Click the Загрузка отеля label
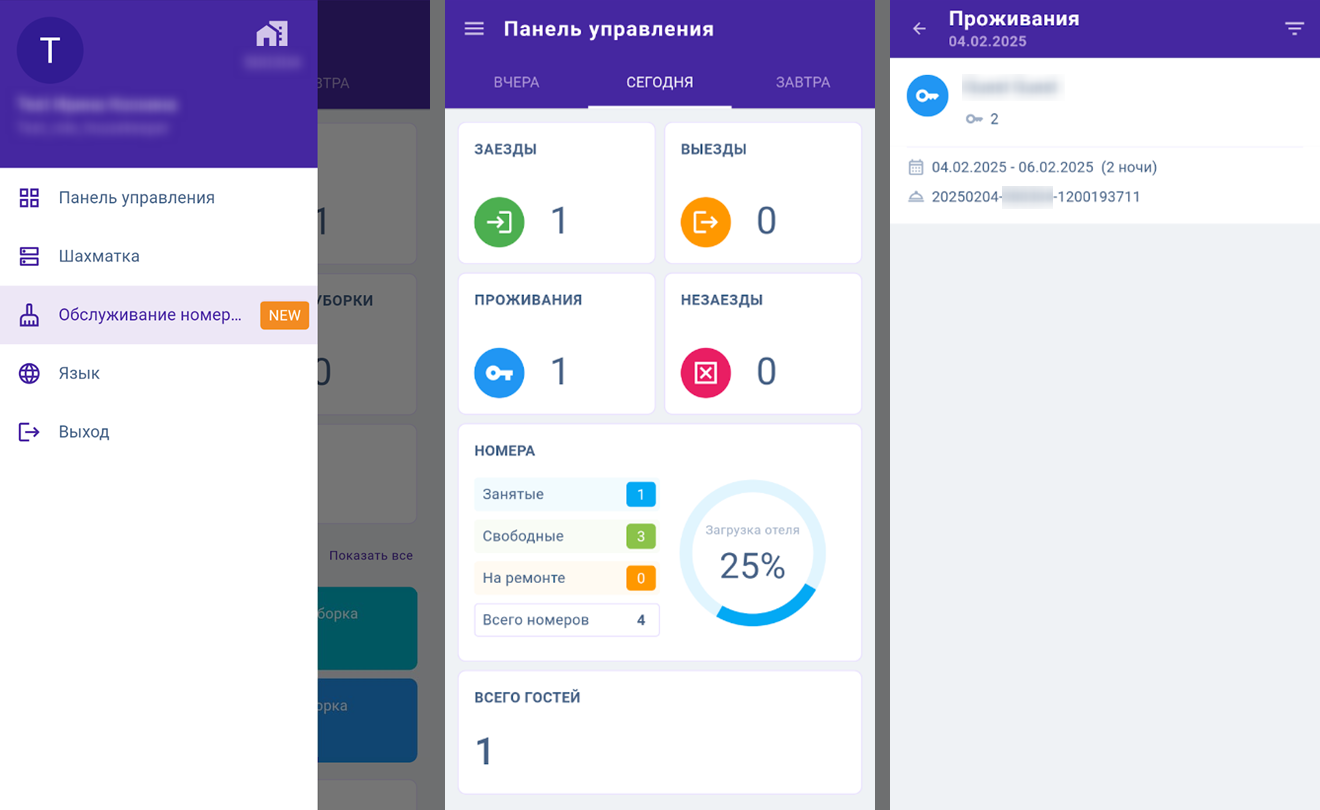Image resolution: width=1320 pixels, height=810 pixels. (x=753, y=530)
